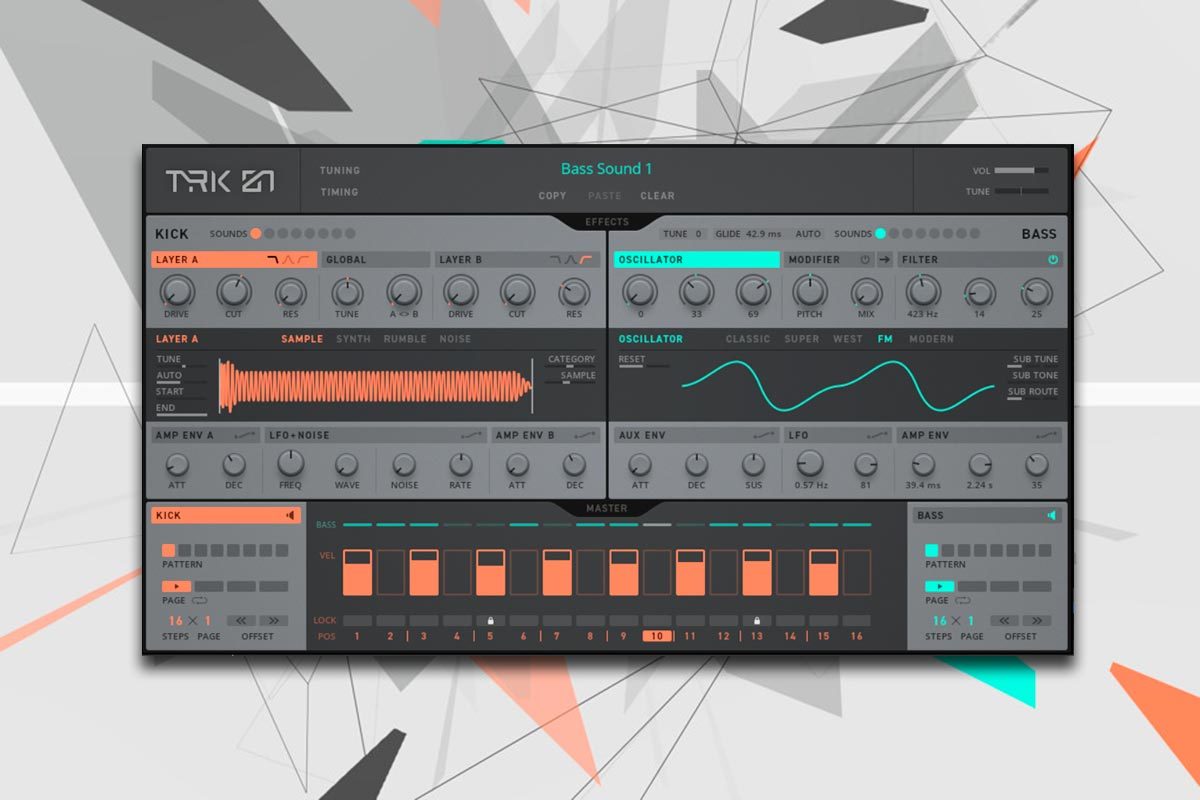
Task: Toggle the velocity step 2 on
Action: point(390,573)
